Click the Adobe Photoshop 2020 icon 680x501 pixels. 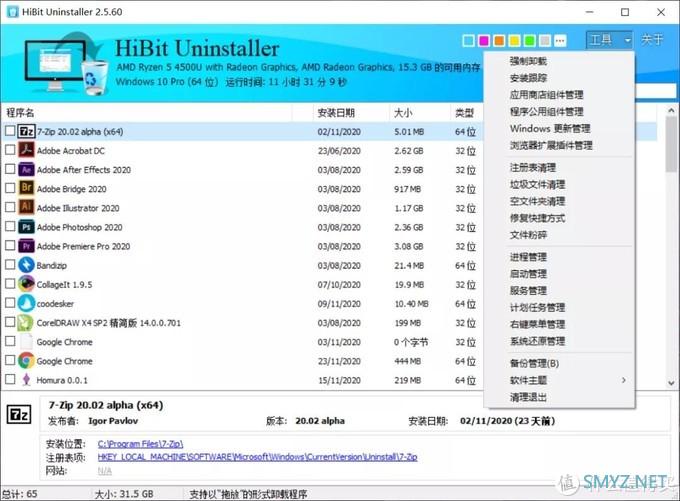click(x=26, y=226)
